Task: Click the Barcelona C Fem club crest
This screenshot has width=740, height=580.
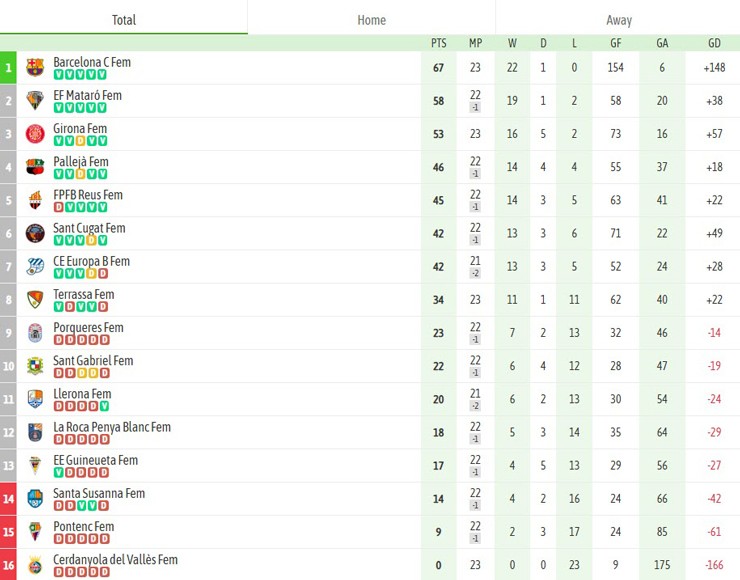Action: click(x=35, y=68)
